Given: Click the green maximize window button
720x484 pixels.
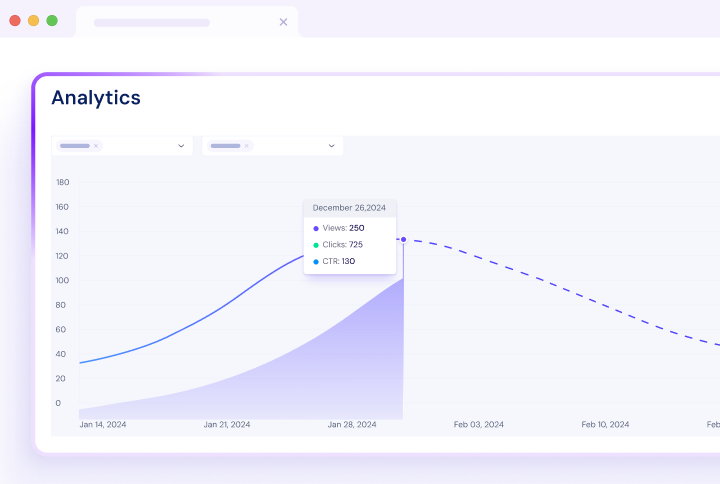Looking at the screenshot, I should (x=52, y=20).
